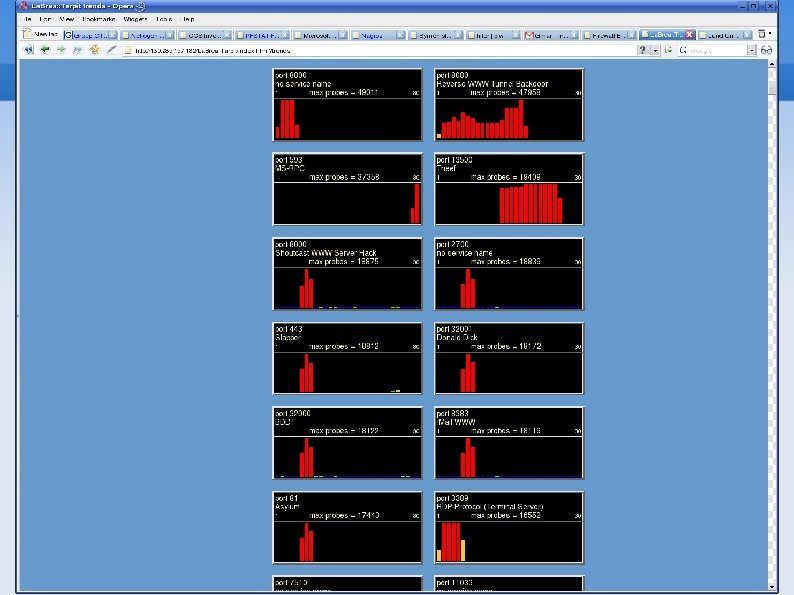Open the dropdown next to the question mark
Screen dimensions: 794x595
(655, 50)
